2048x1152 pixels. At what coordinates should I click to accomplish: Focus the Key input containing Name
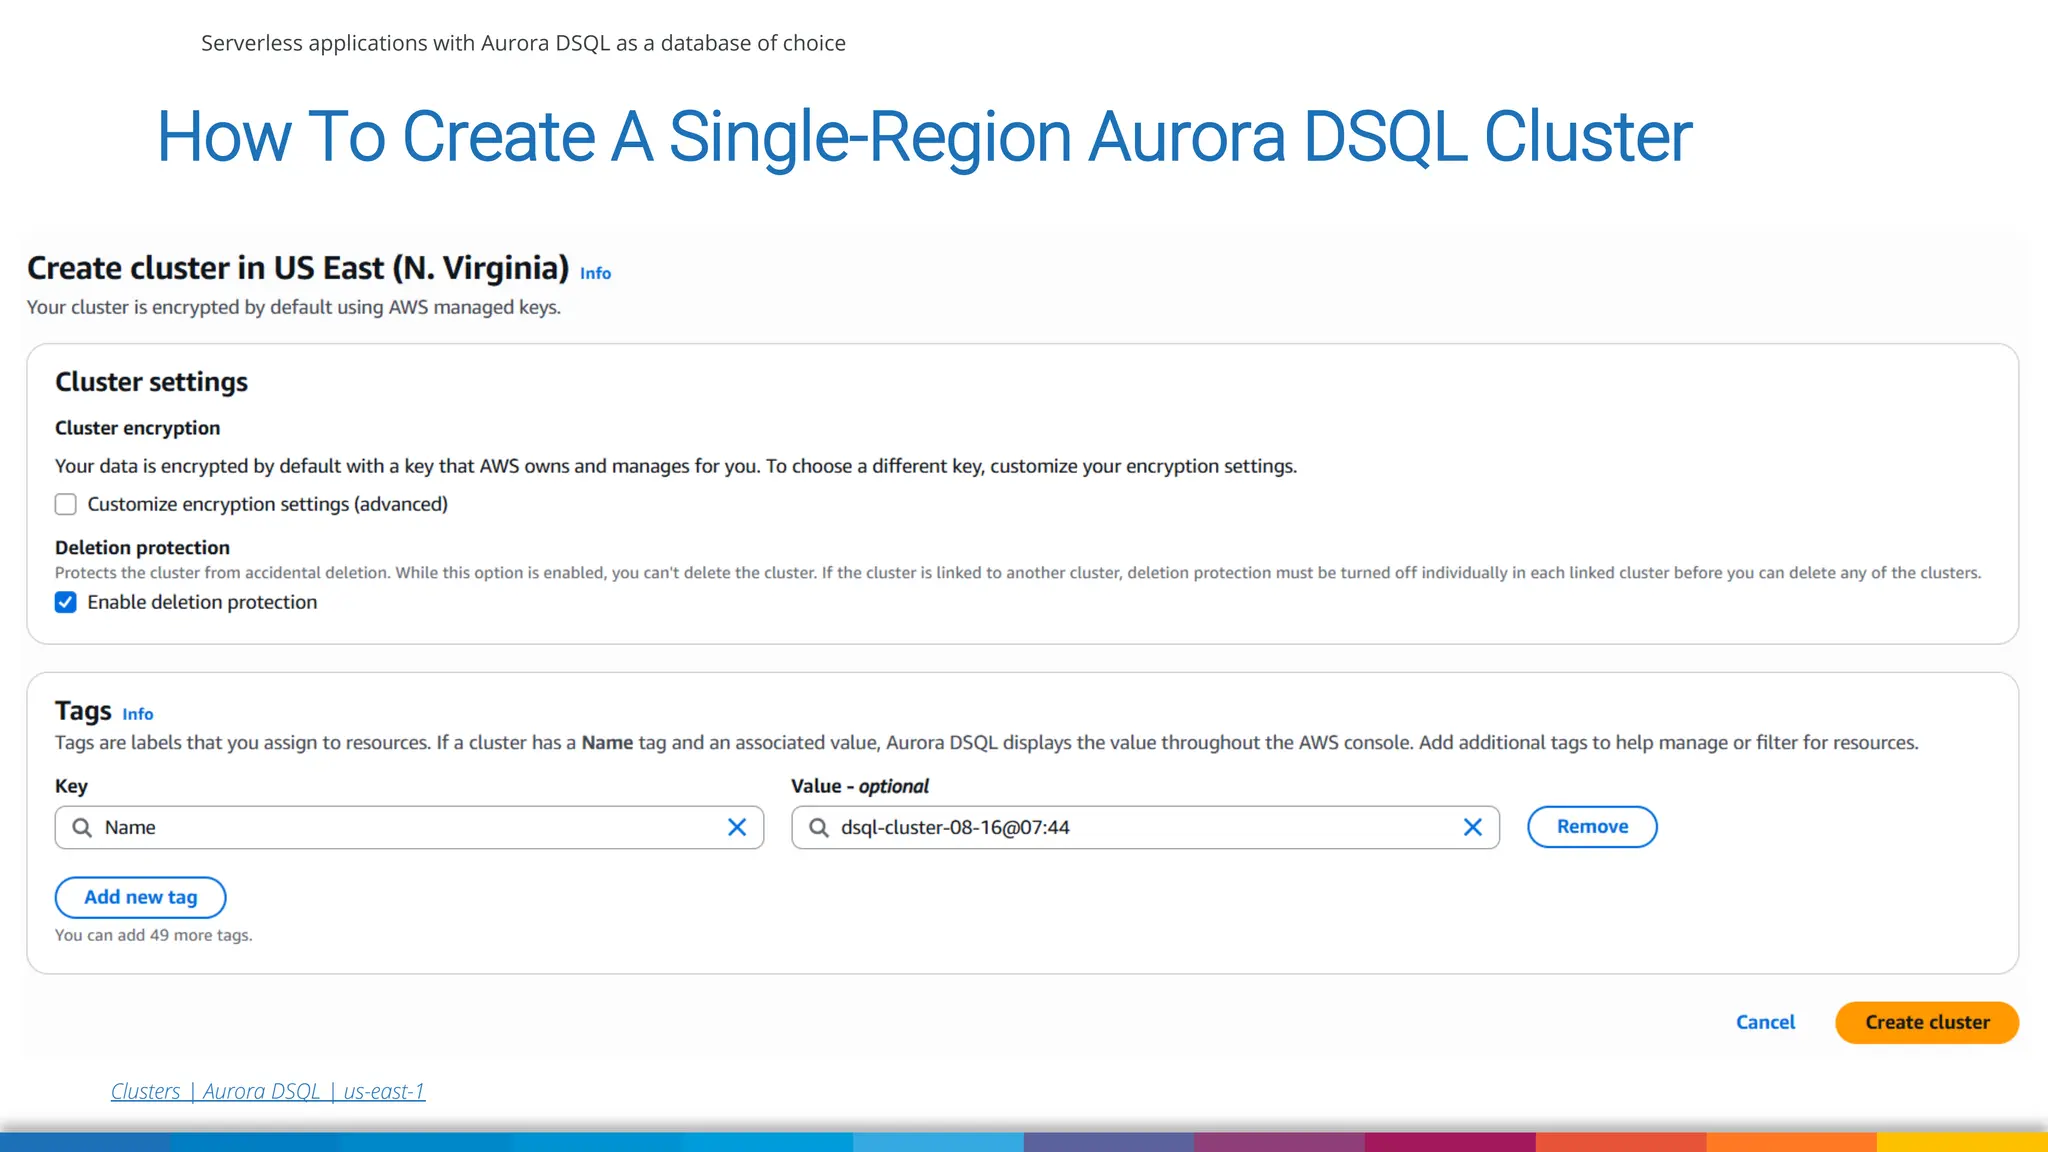point(410,827)
